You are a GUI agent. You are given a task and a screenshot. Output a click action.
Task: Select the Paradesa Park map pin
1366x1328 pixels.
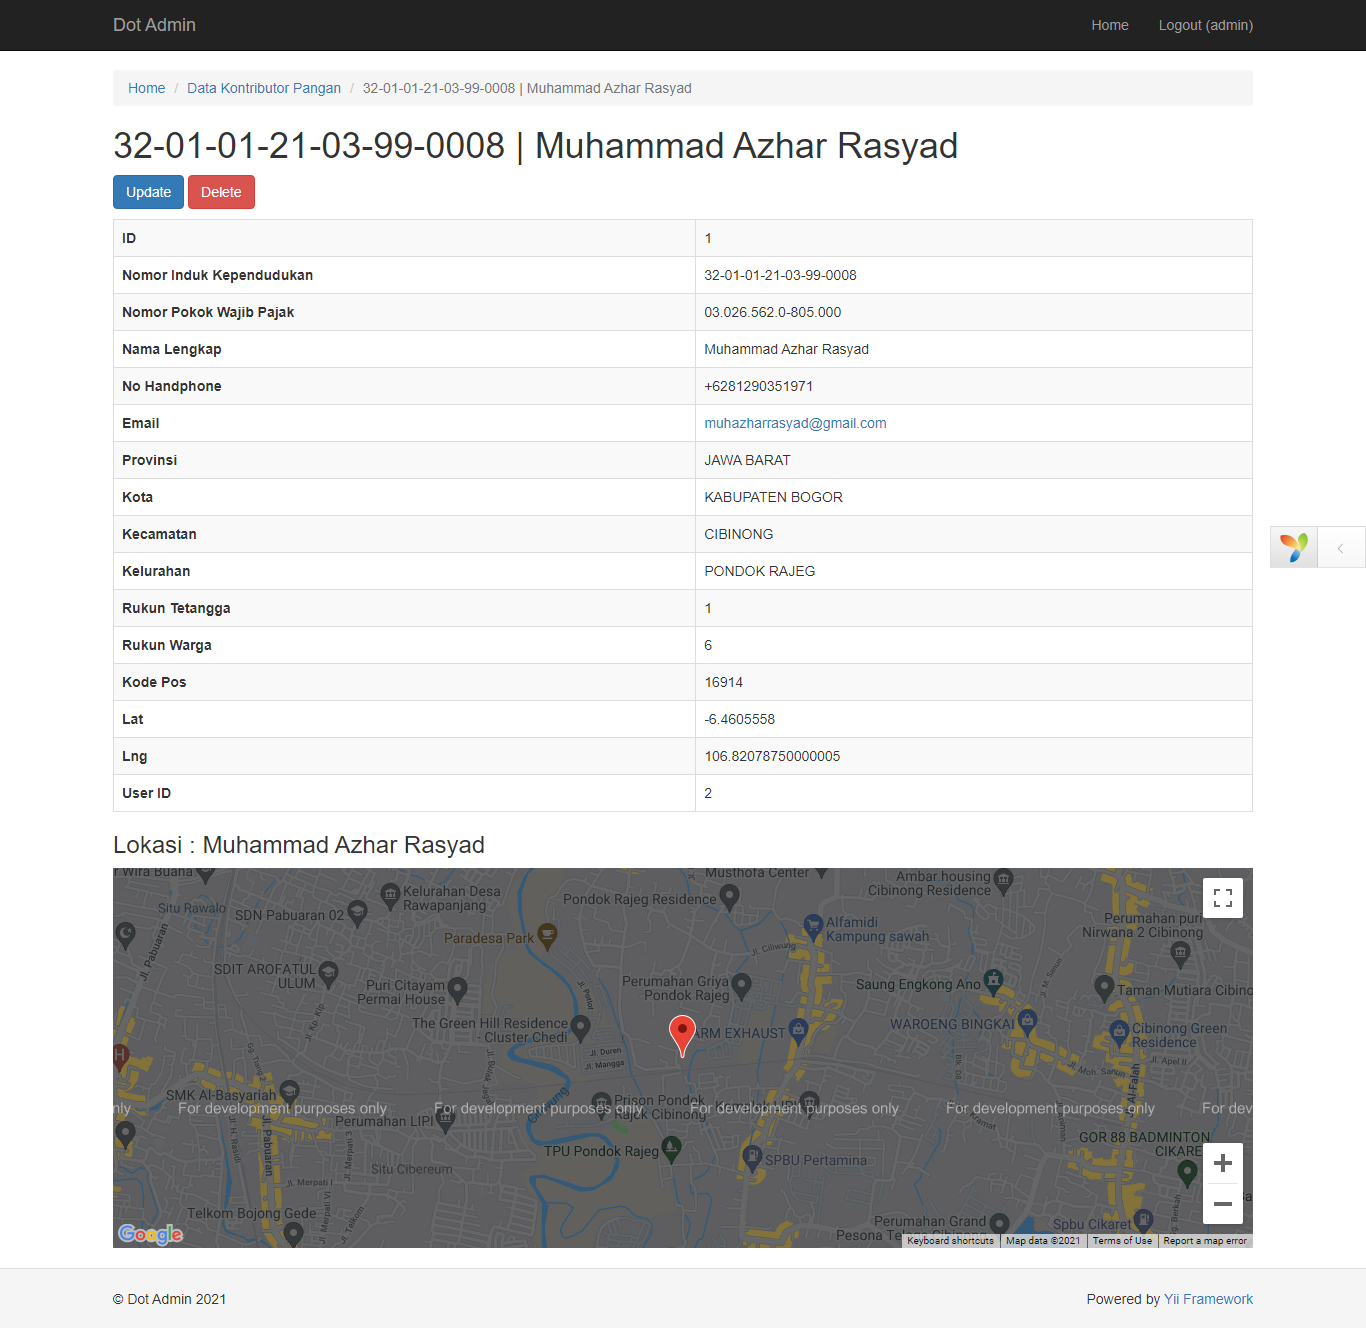tap(547, 936)
